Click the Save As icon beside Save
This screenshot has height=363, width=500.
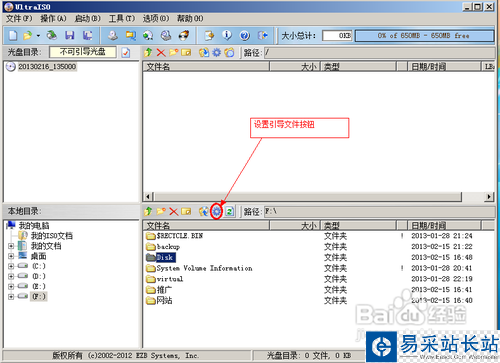(88, 35)
